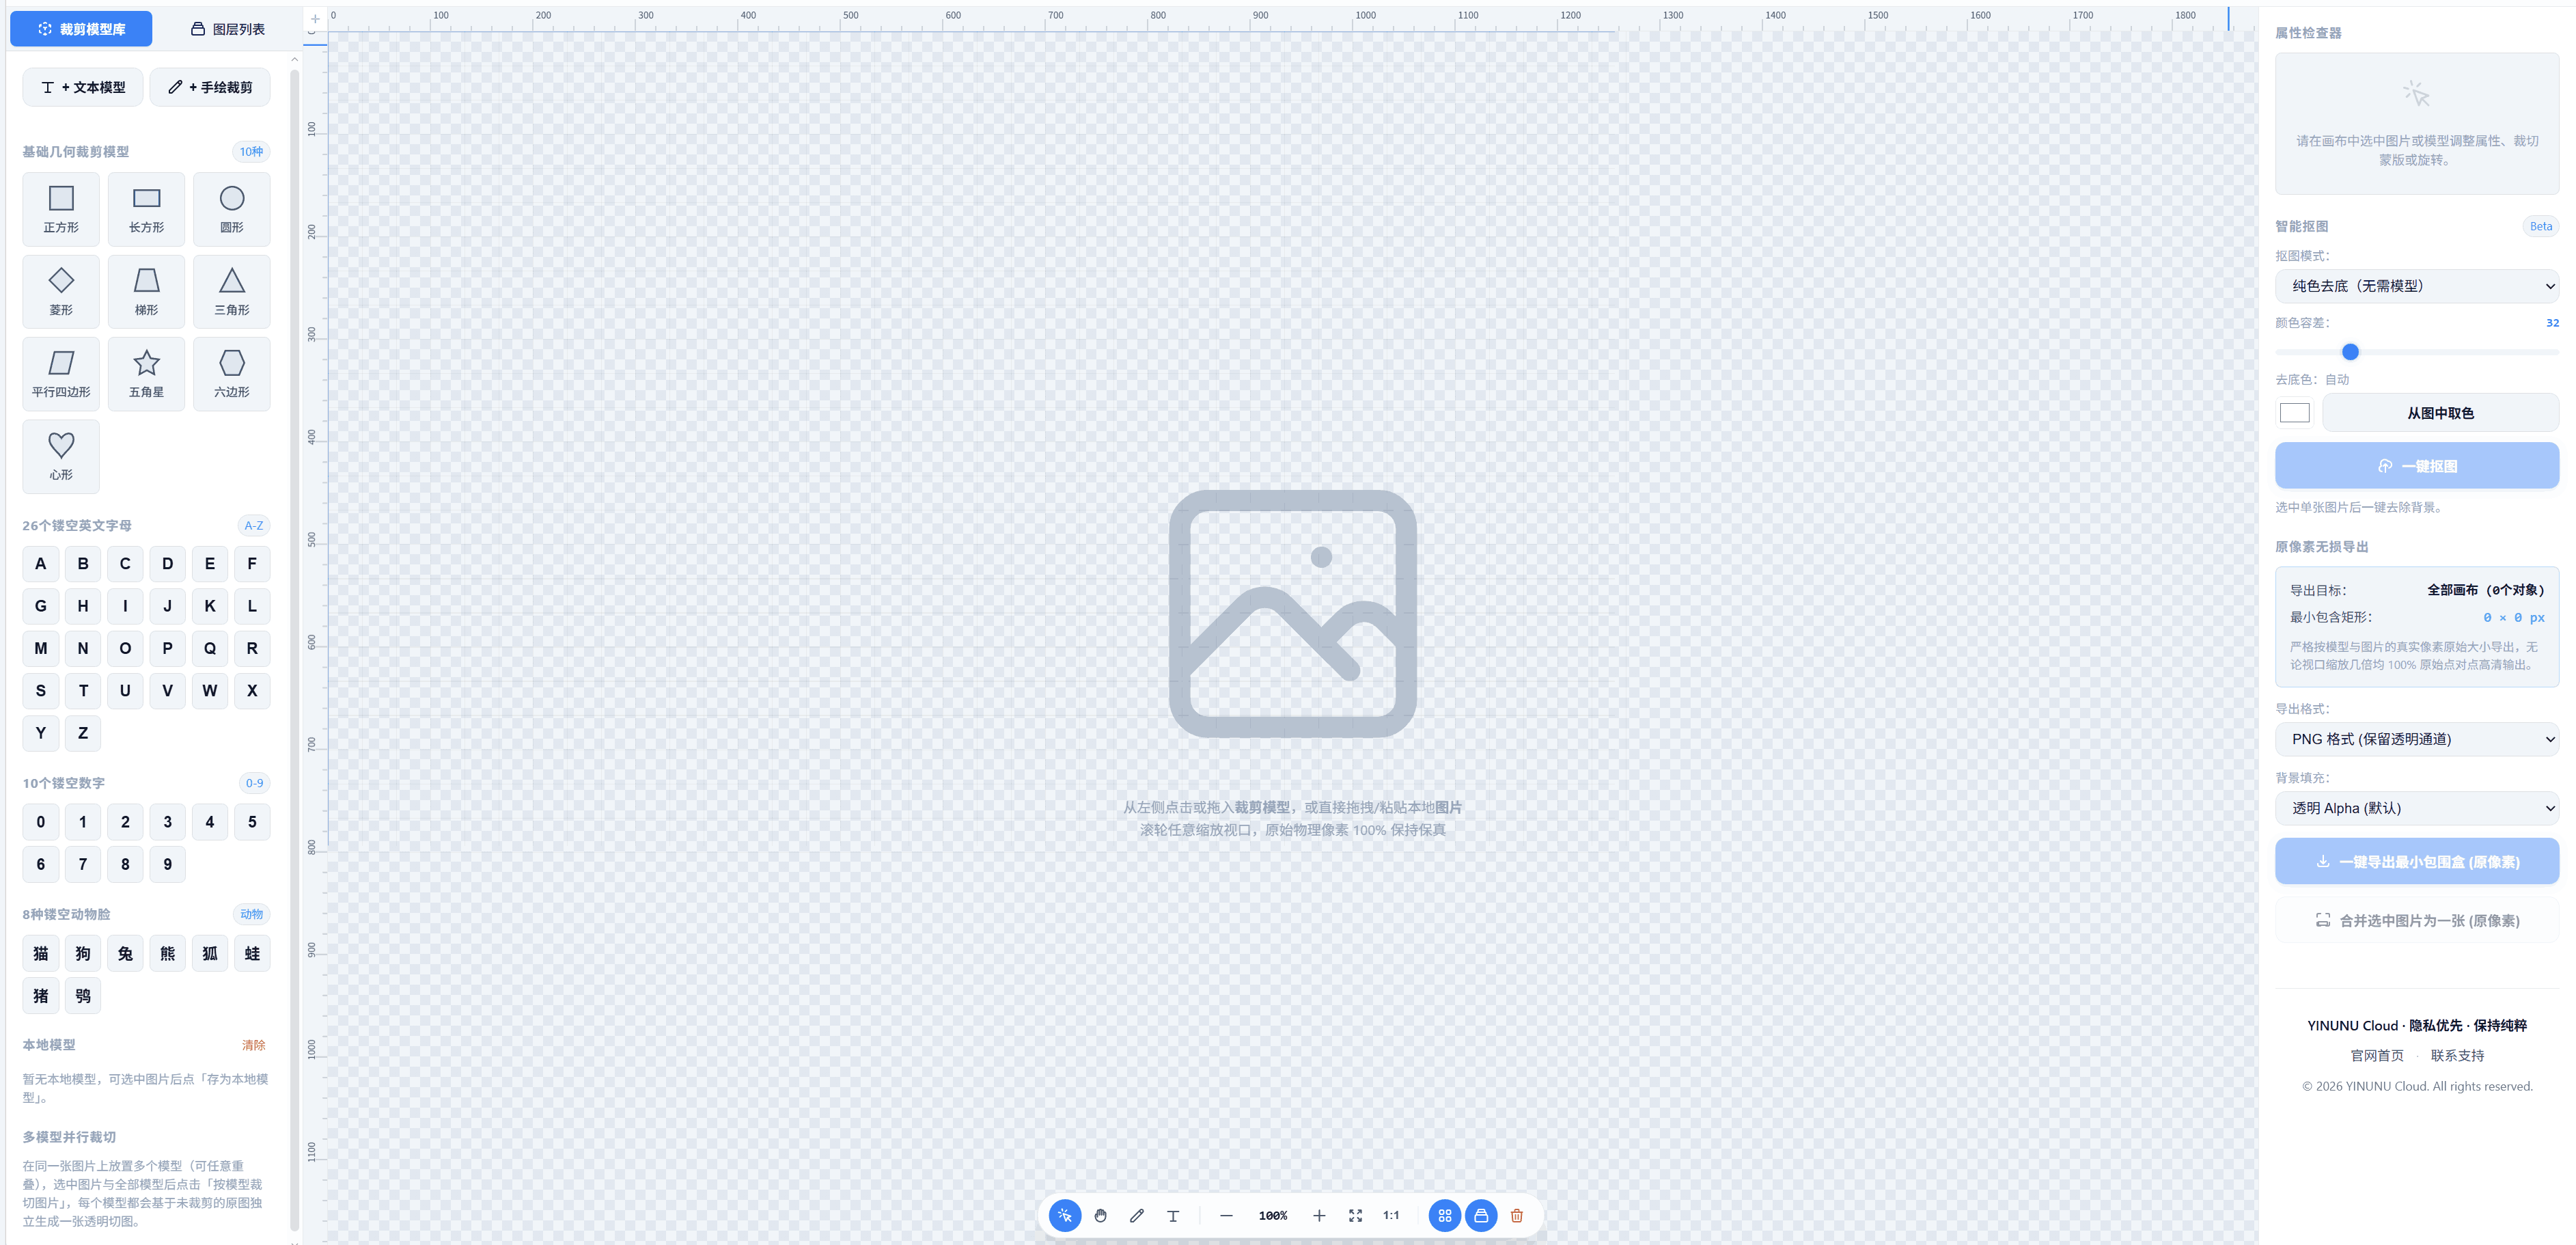The image size is (2576, 1245).
Task: Switch to the 图层列表 tab
Action: coord(227,29)
